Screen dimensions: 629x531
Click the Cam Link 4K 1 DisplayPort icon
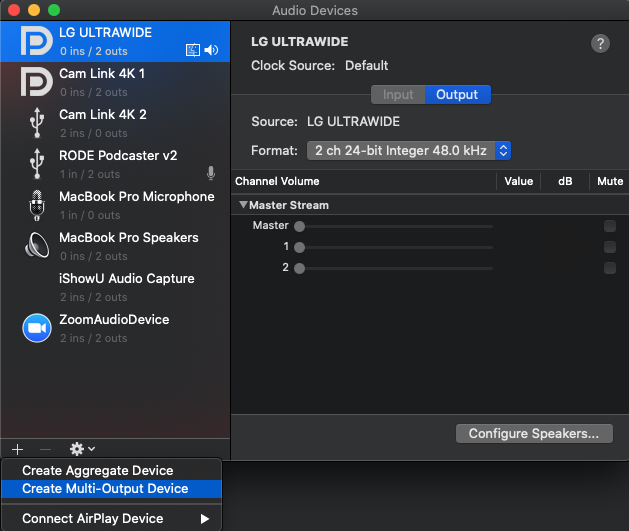point(37,82)
